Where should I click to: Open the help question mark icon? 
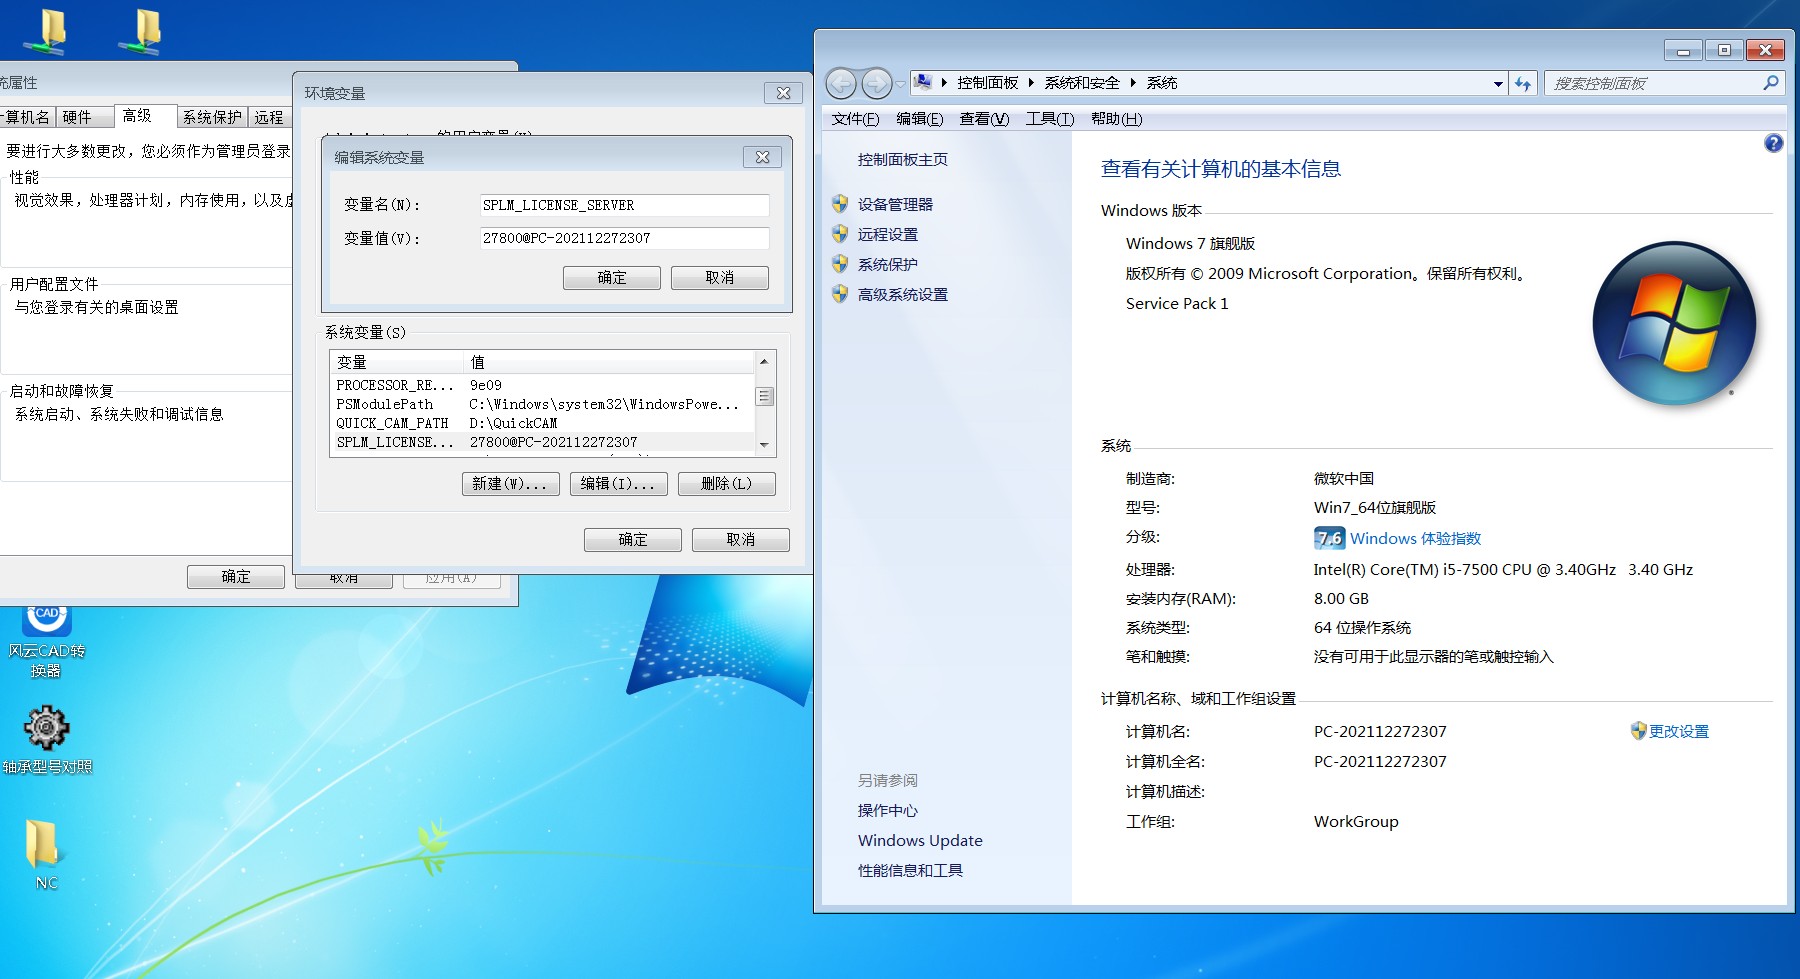pyautogui.click(x=1773, y=143)
